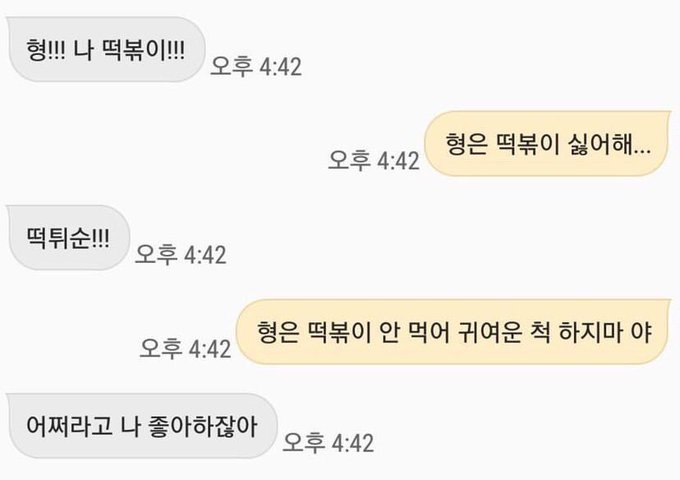Click the timestamp beside the '형!!! 나 떡볶이!!!' message
This screenshot has height=480, width=680.
[256, 67]
